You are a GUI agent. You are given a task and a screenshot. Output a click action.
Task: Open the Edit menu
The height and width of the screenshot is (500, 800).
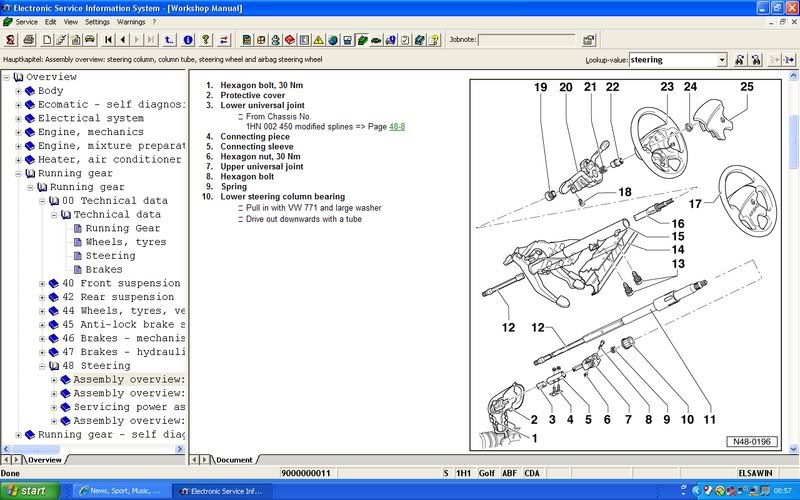point(51,22)
